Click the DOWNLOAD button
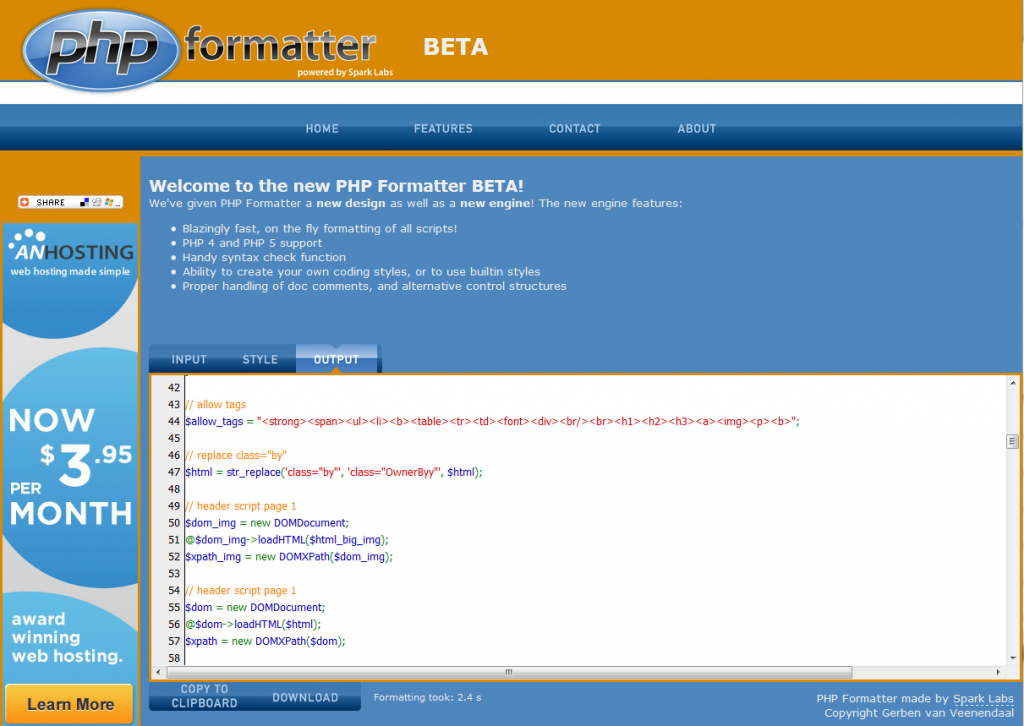Image resolution: width=1024 pixels, height=726 pixels. click(x=305, y=697)
